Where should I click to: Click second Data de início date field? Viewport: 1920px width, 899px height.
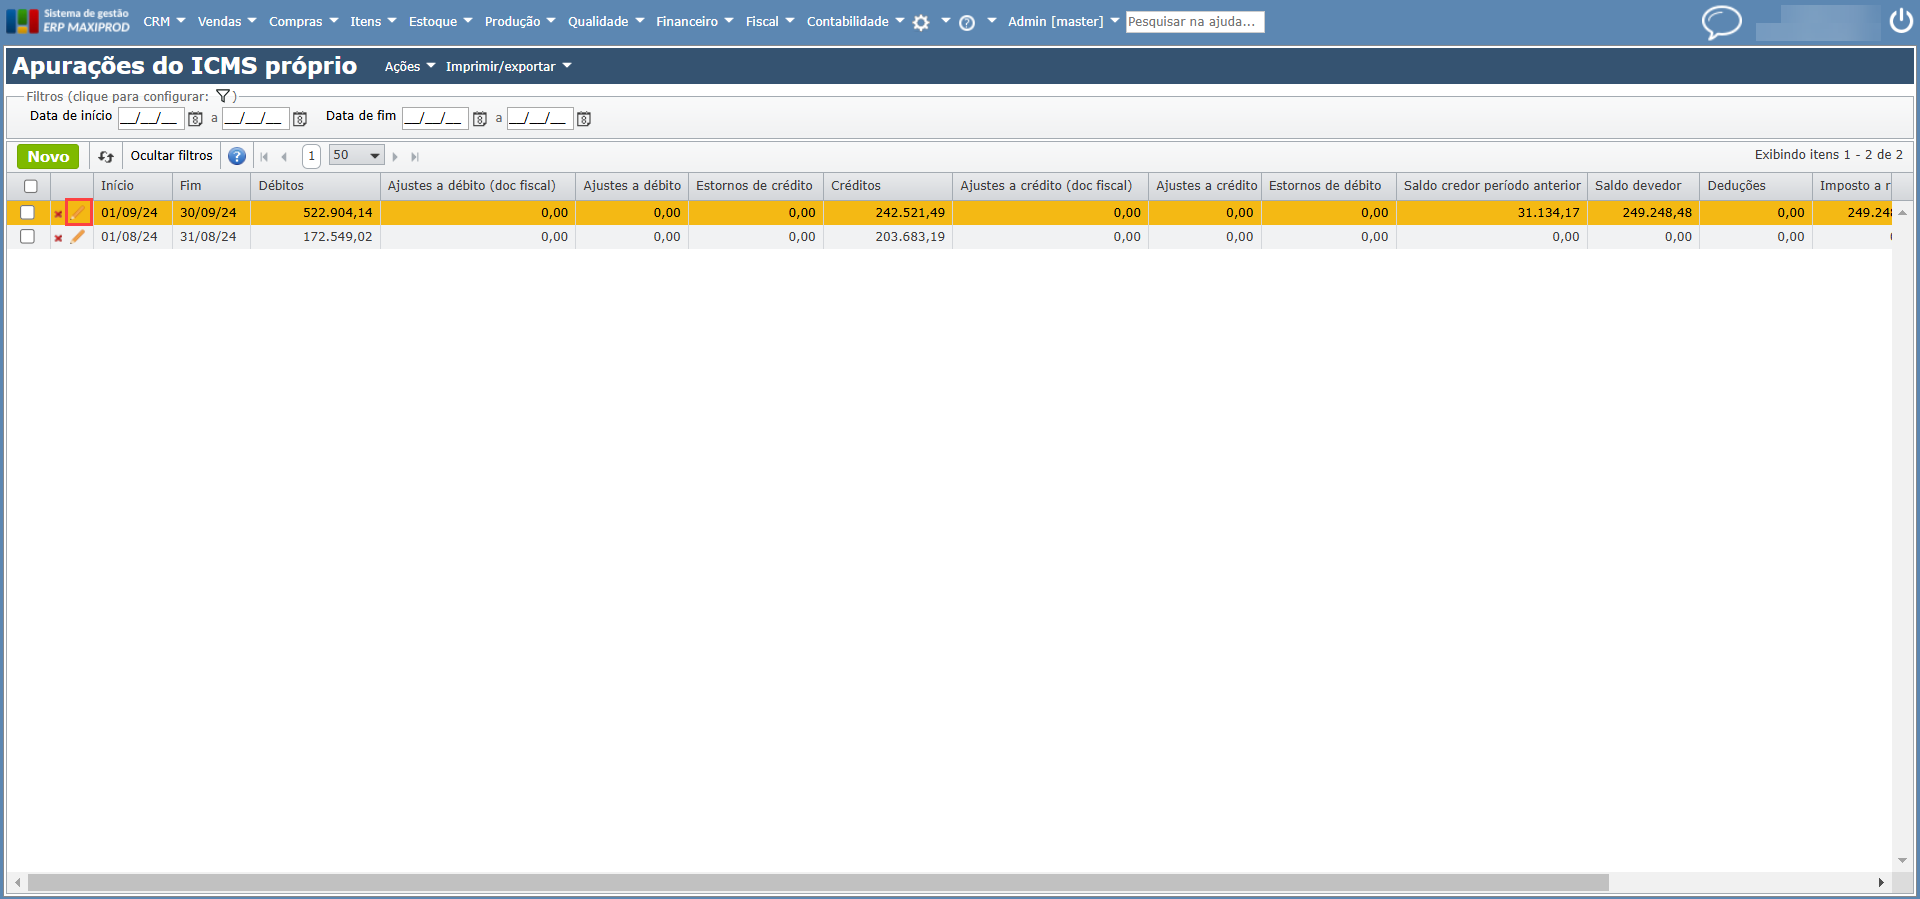click(255, 118)
